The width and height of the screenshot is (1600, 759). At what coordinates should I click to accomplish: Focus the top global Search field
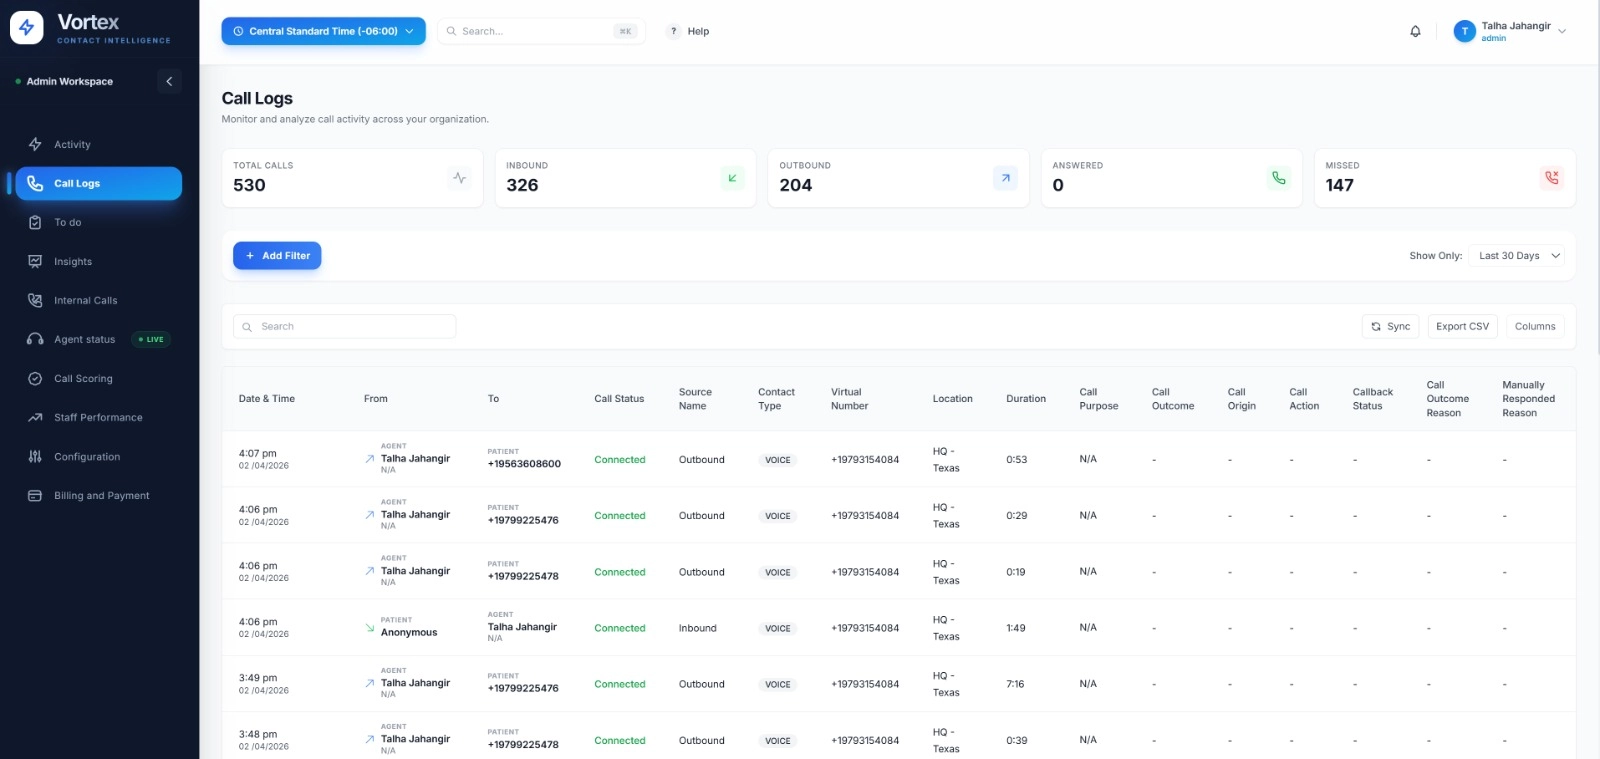click(541, 31)
